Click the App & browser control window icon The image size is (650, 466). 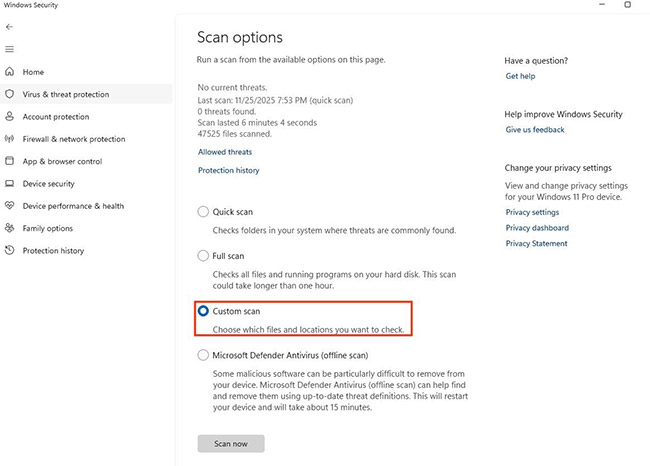point(9,161)
